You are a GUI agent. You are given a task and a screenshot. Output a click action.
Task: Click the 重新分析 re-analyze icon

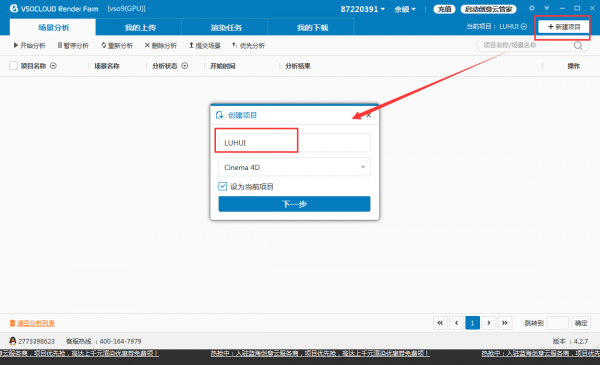pyautogui.click(x=104, y=45)
